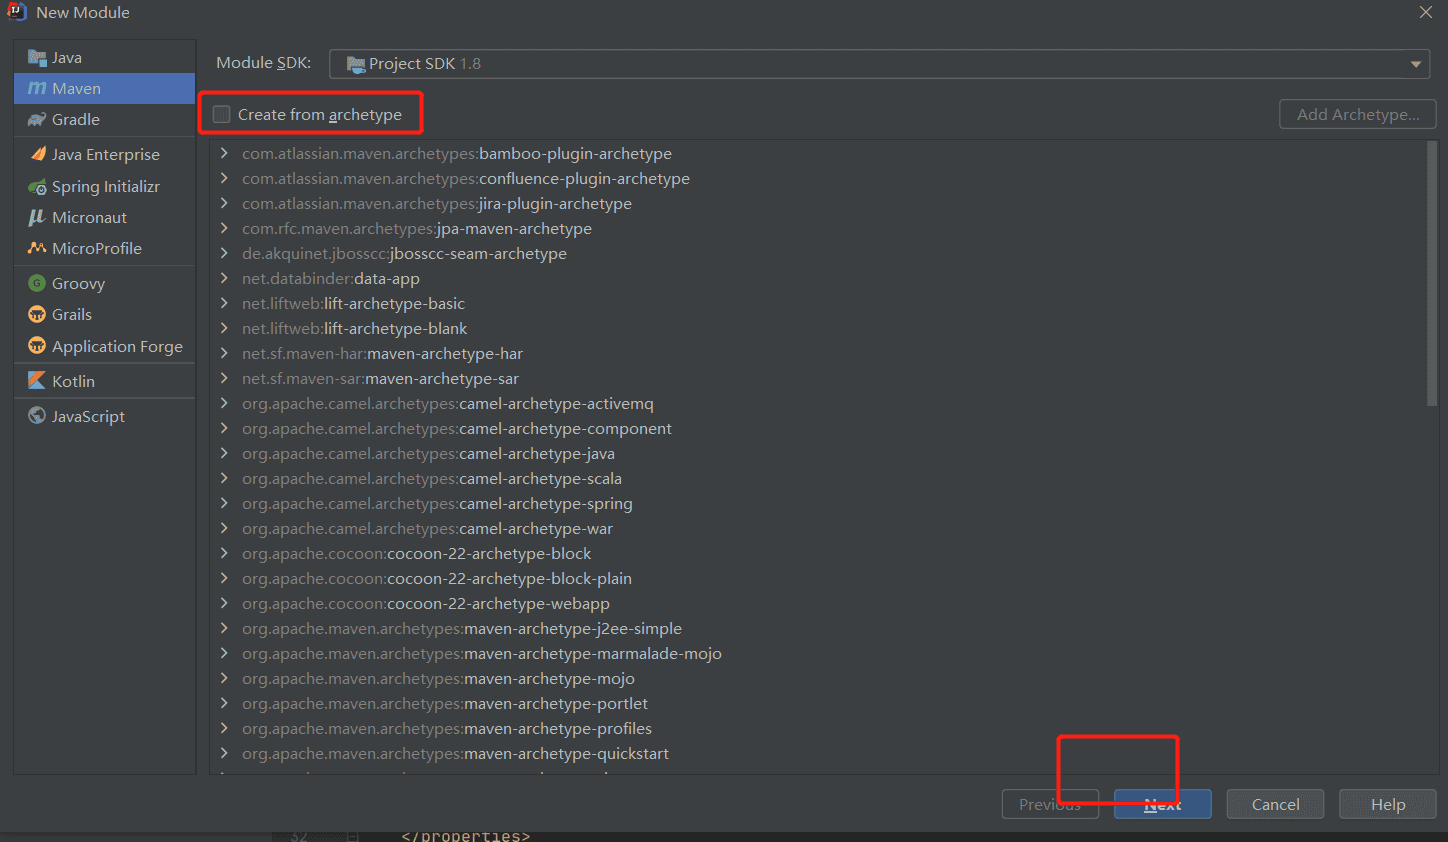Enable Create from archetype checkbox

[x=221, y=115]
